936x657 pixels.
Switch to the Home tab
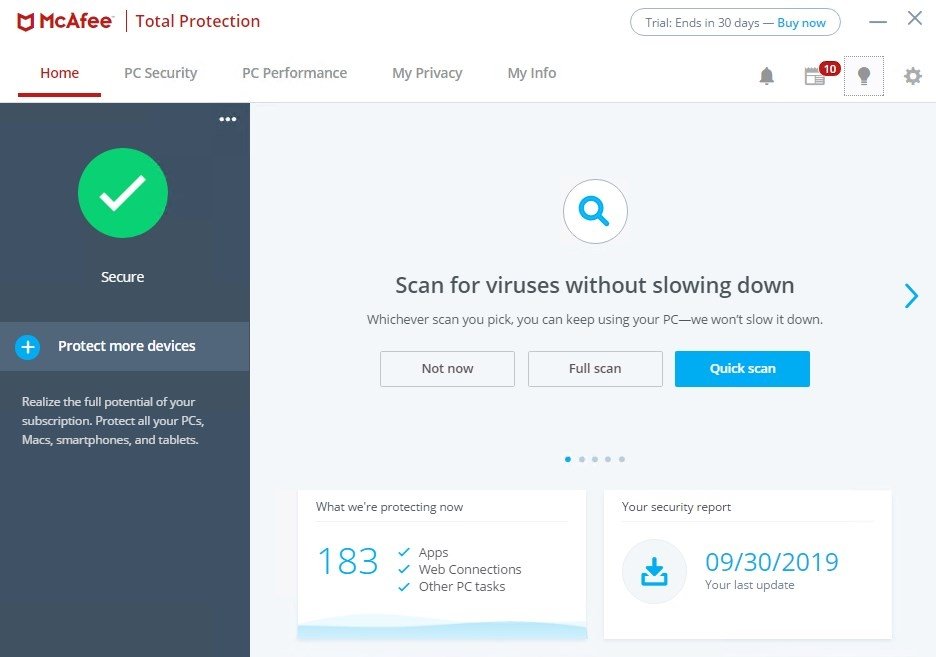pos(59,73)
